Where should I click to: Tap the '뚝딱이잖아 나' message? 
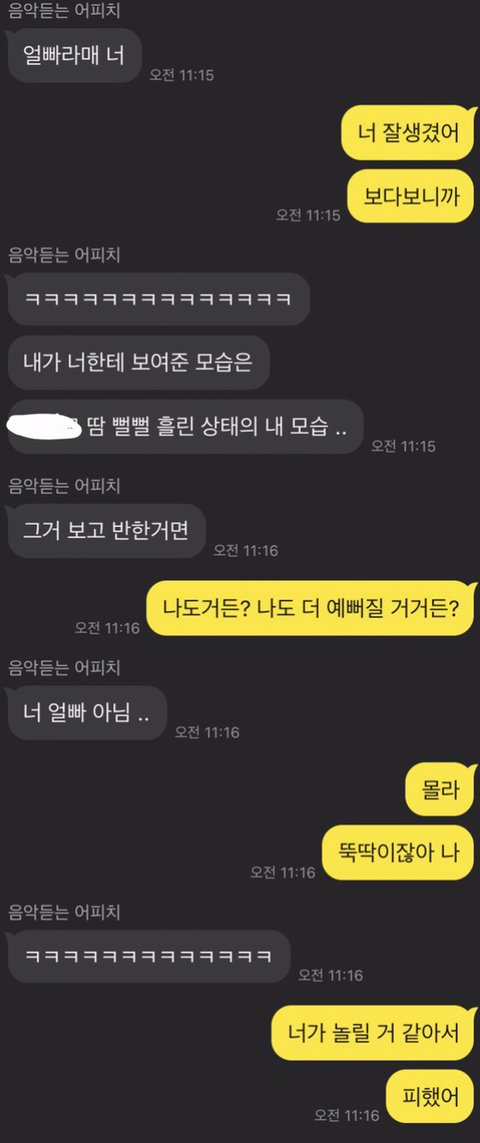(x=398, y=853)
